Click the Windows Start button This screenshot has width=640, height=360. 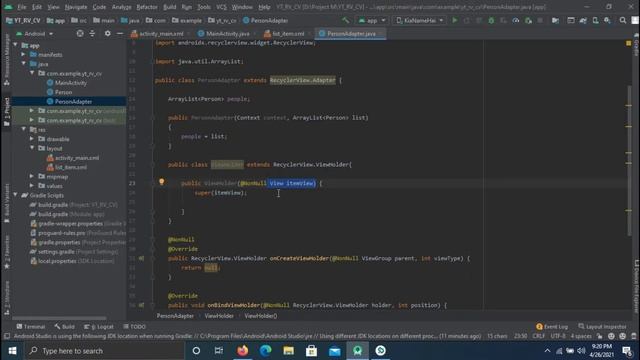click(12, 351)
